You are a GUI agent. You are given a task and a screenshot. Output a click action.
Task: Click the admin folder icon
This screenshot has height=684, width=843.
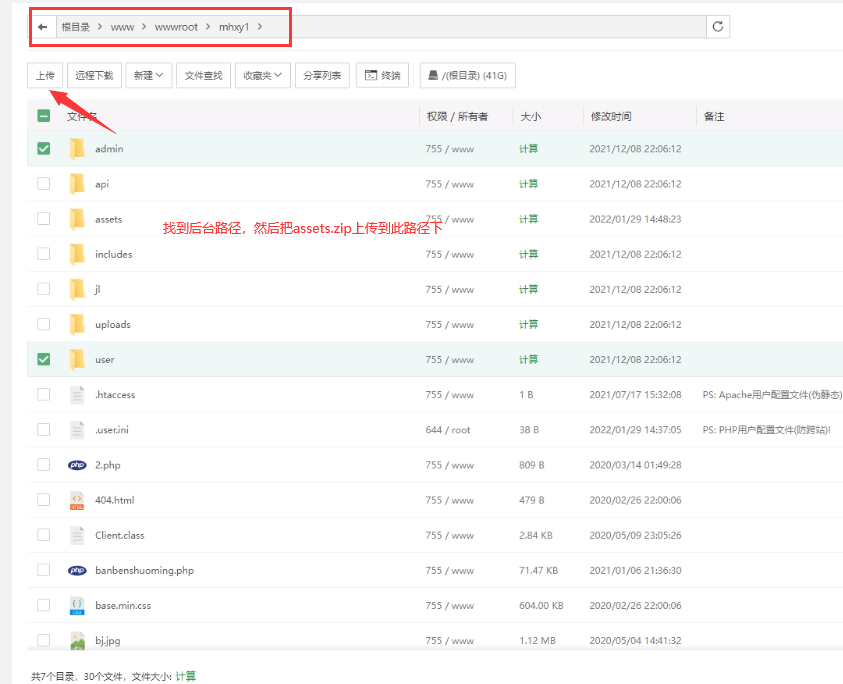[x=77, y=148]
